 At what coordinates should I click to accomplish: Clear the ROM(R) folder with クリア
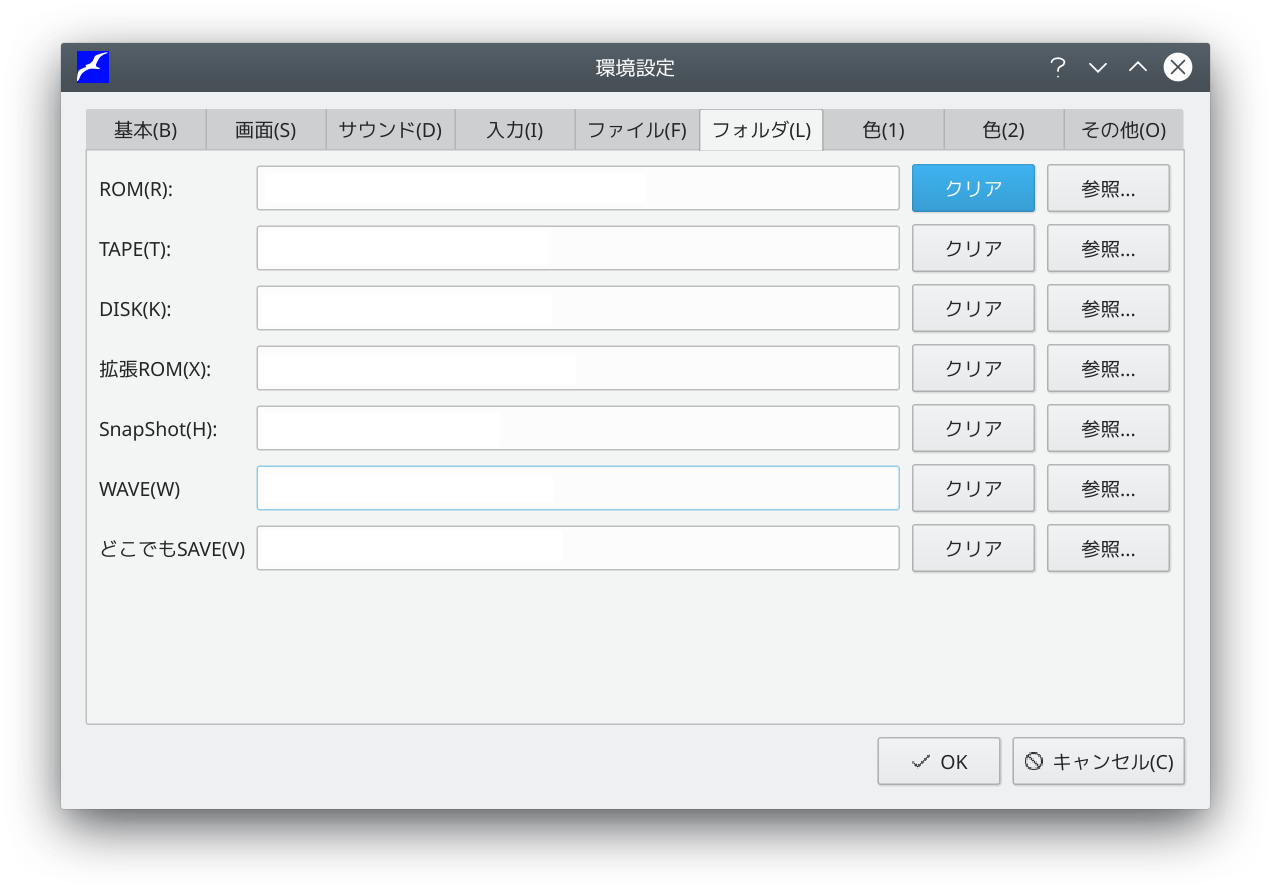(973, 188)
